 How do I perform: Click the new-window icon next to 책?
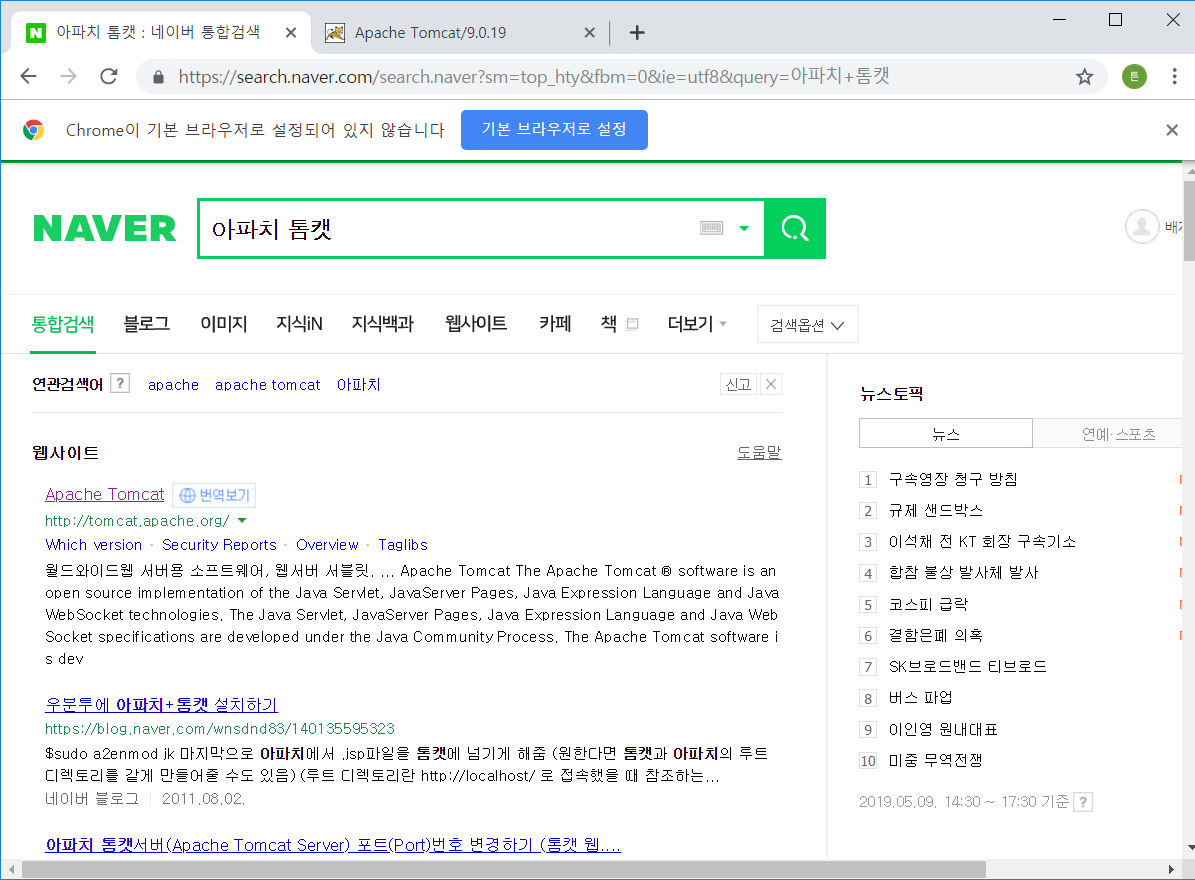coord(632,324)
